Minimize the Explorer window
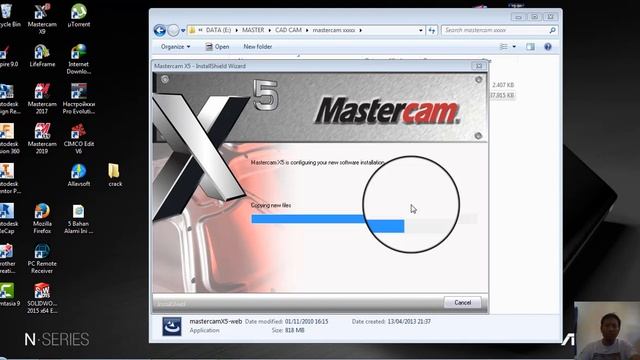Image resolution: width=640 pixels, height=360 pixels. tap(518, 17)
